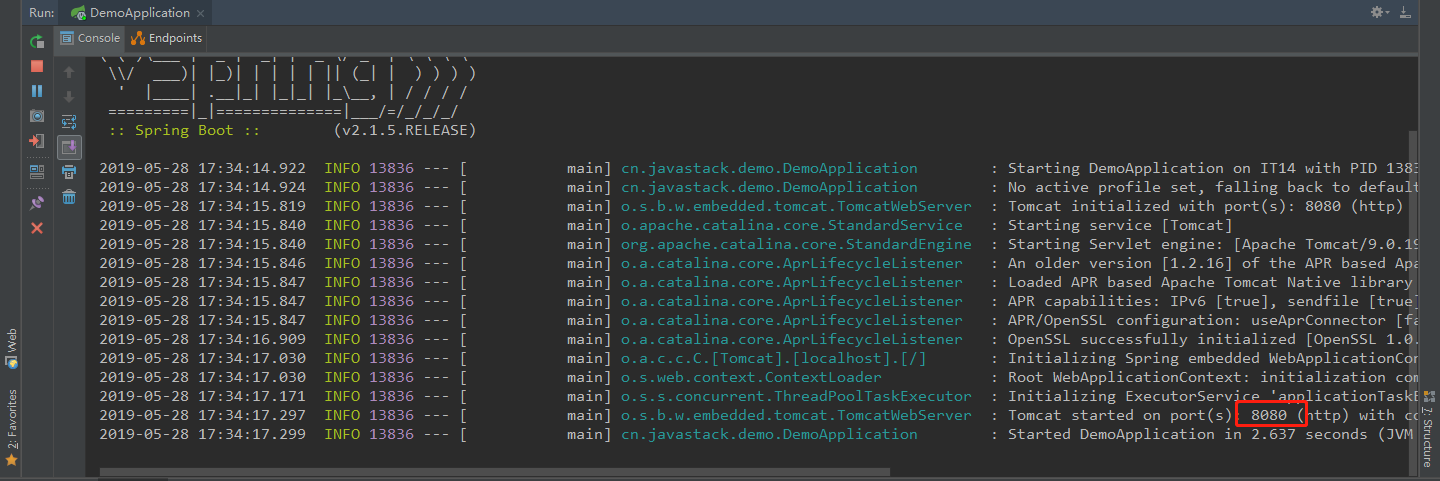
Task: Dump threads using the camera icon
Action: pyautogui.click(x=37, y=116)
